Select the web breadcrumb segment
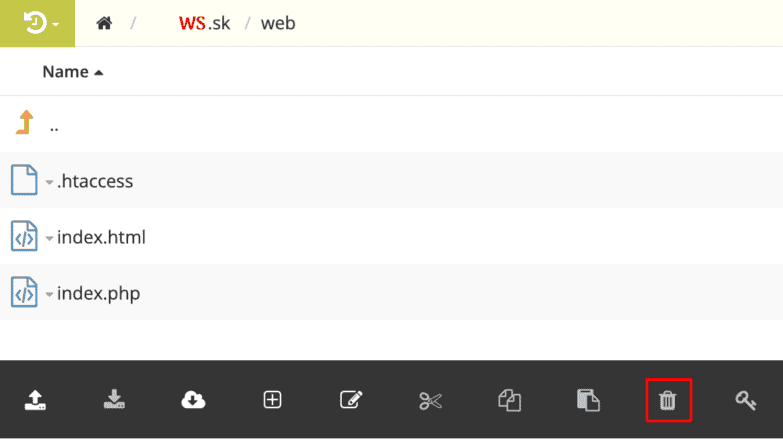The width and height of the screenshot is (783, 439). (278, 23)
